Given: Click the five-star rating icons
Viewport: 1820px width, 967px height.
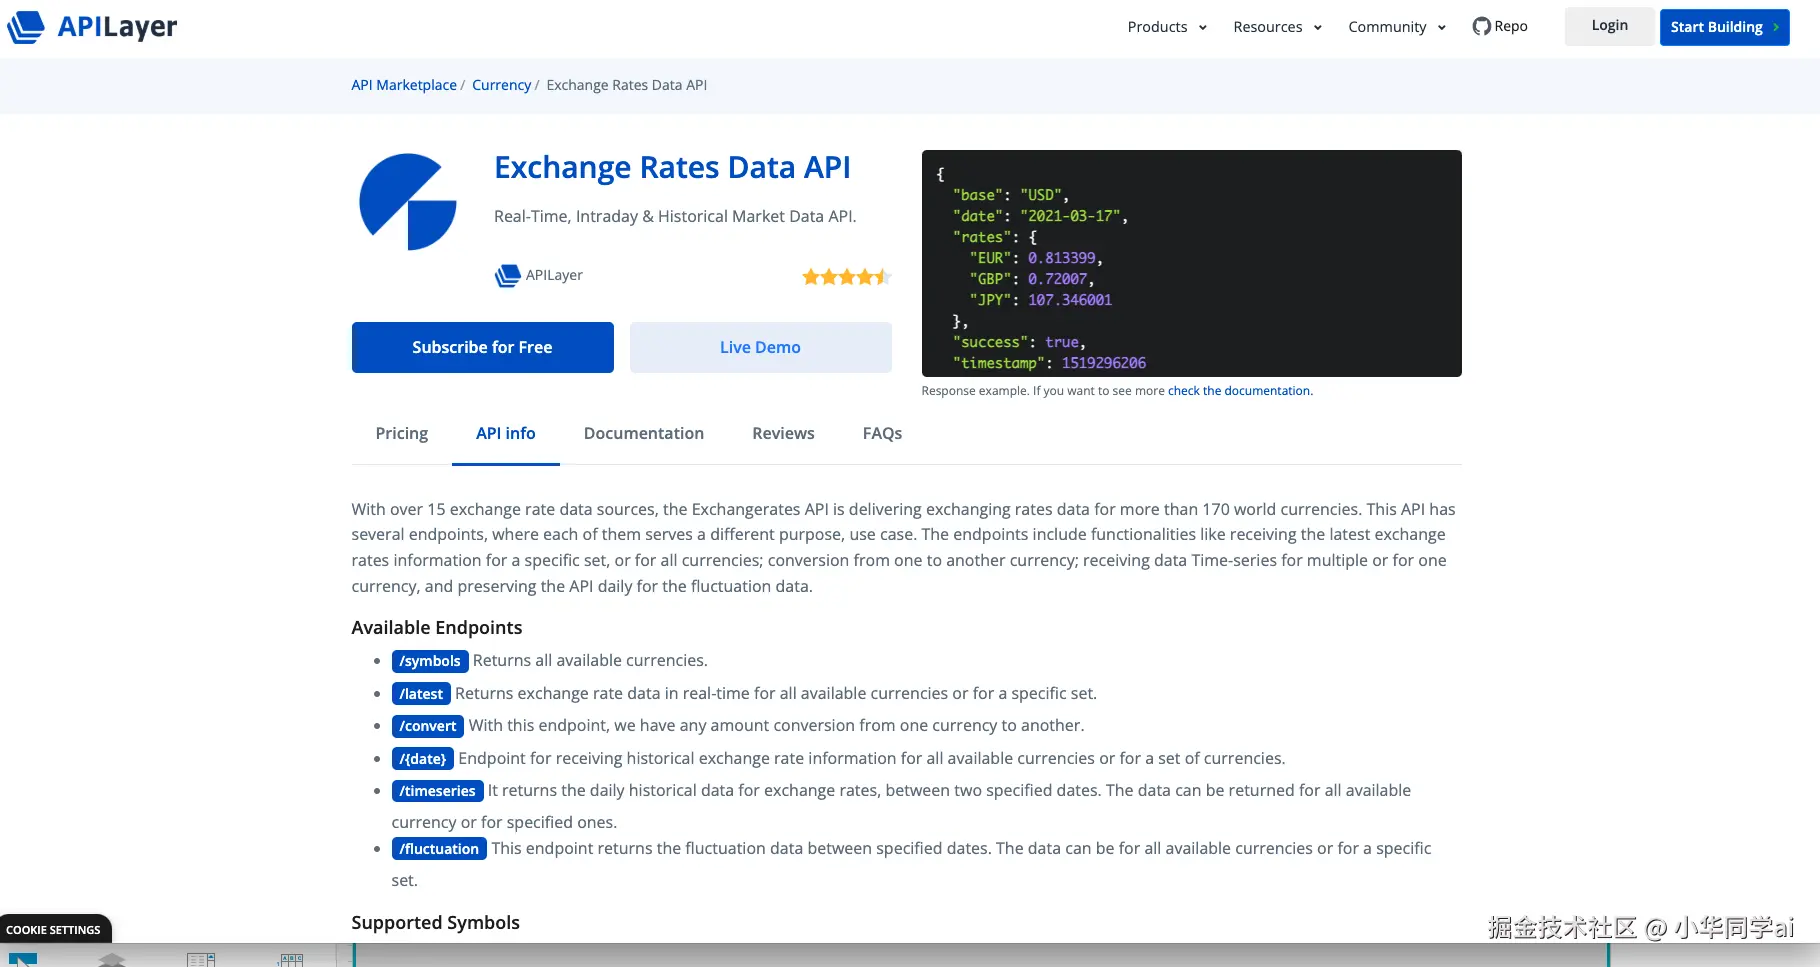Looking at the screenshot, I should (x=846, y=277).
